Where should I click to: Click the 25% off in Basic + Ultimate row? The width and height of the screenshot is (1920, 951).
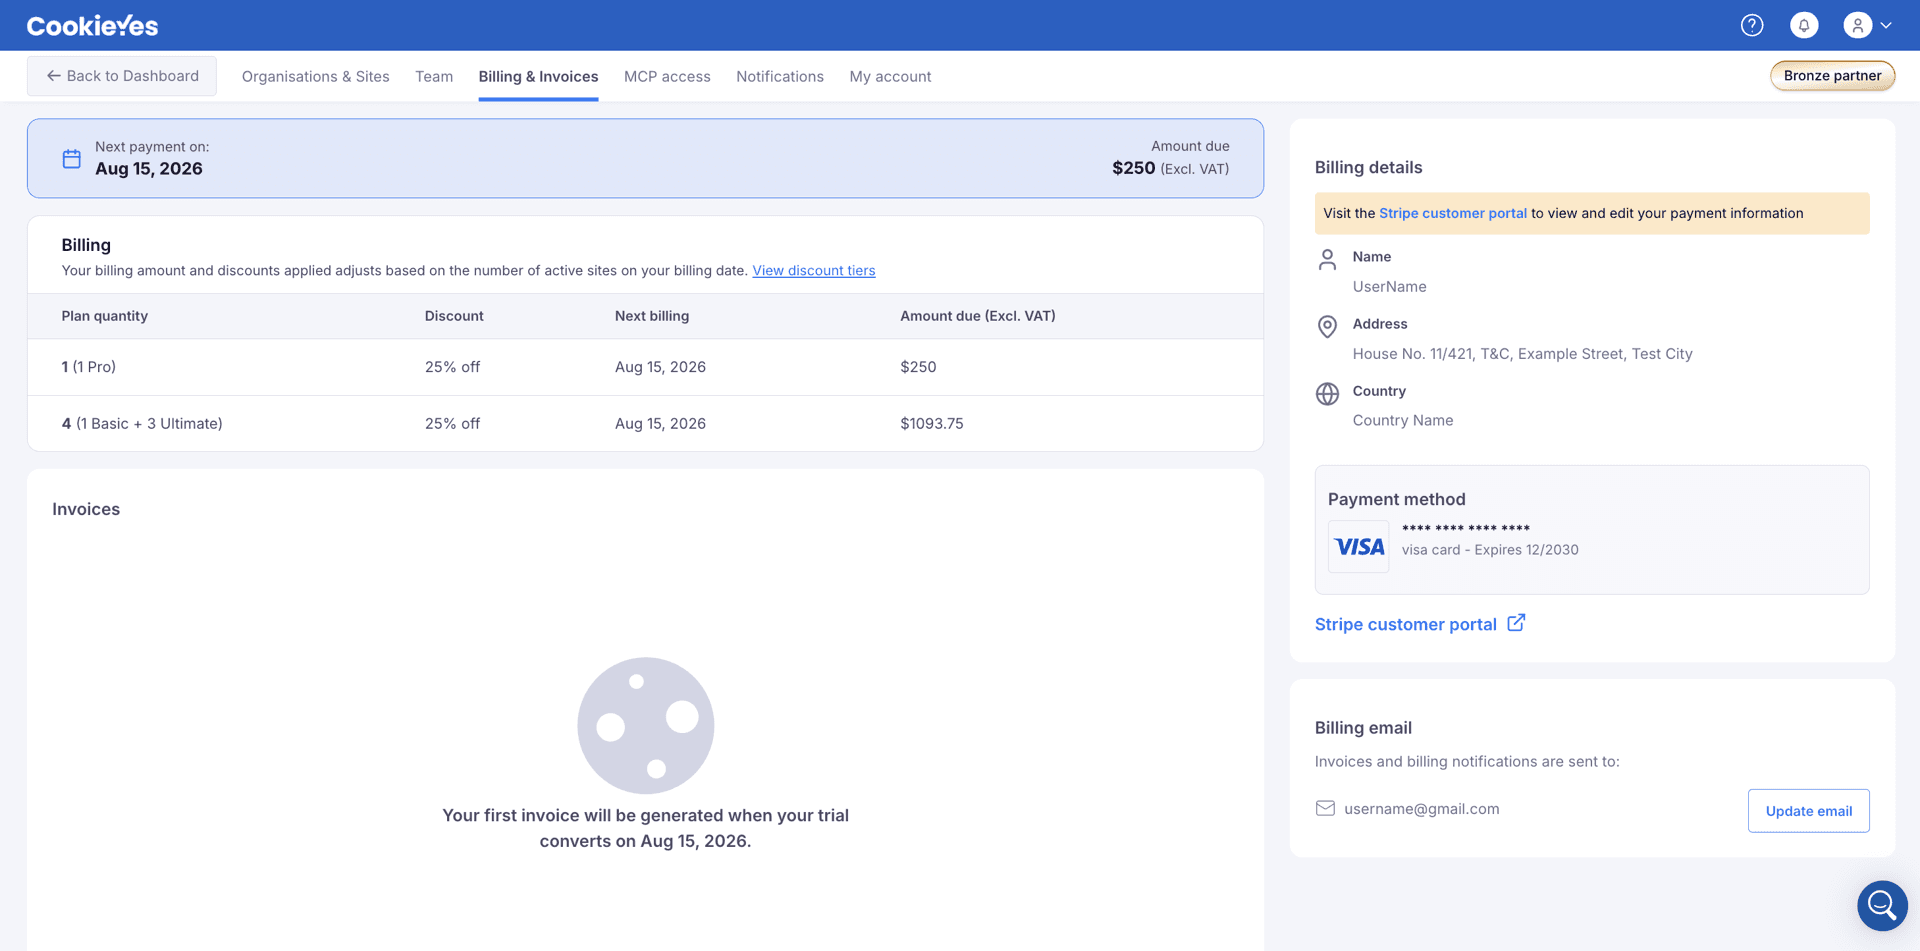[x=452, y=424]
